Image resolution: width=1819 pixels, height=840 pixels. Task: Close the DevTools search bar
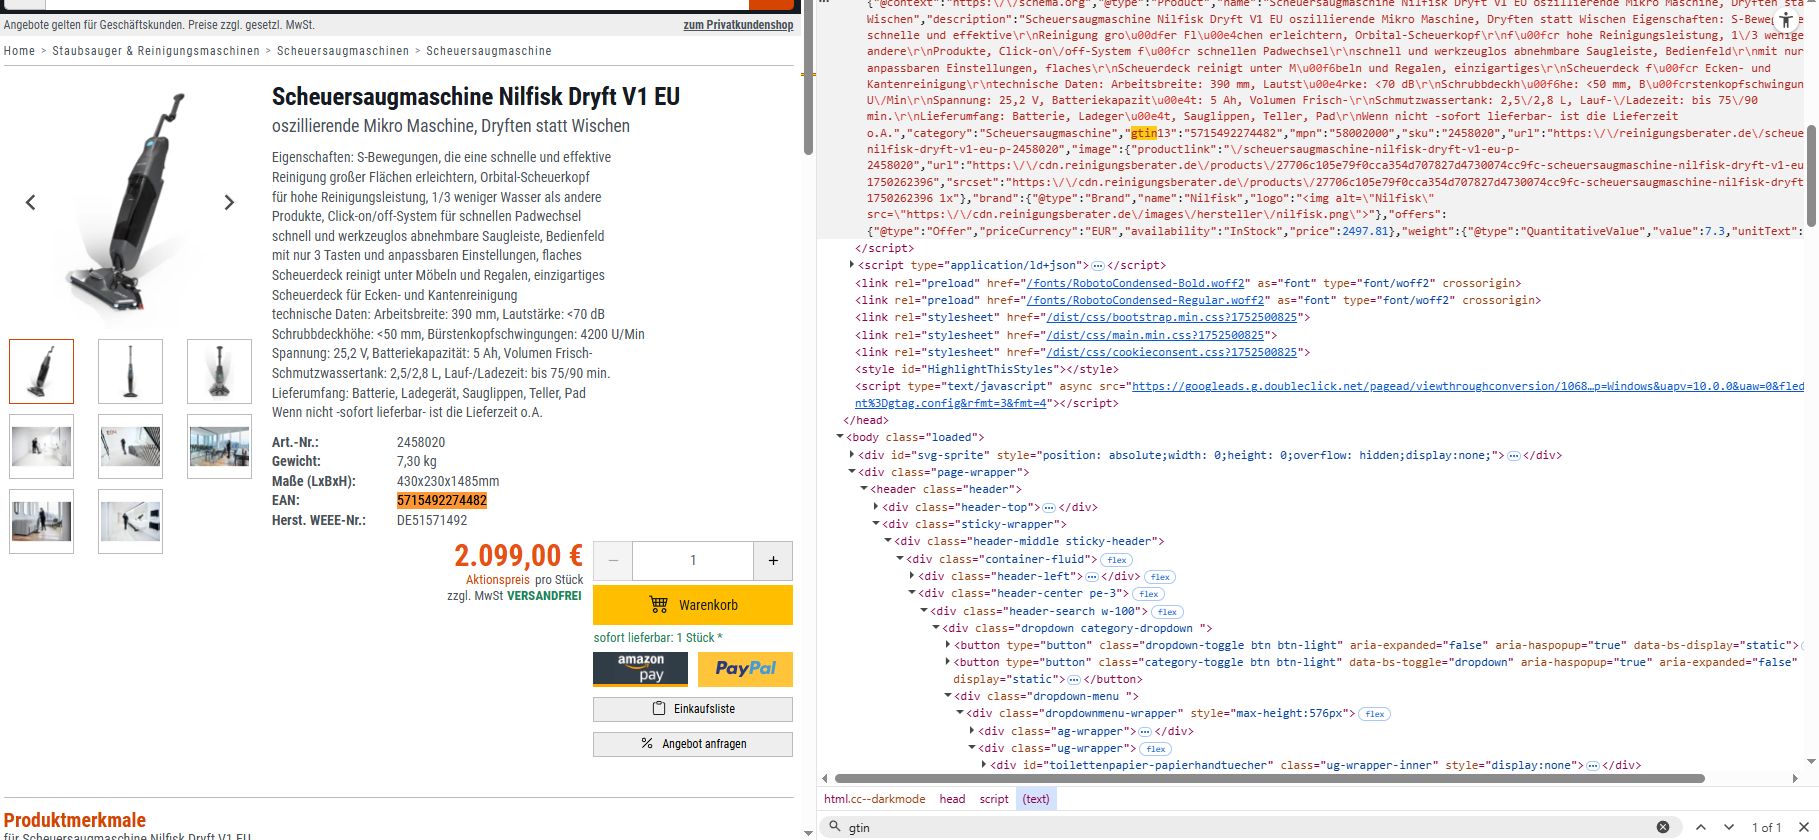(1803, 827)
